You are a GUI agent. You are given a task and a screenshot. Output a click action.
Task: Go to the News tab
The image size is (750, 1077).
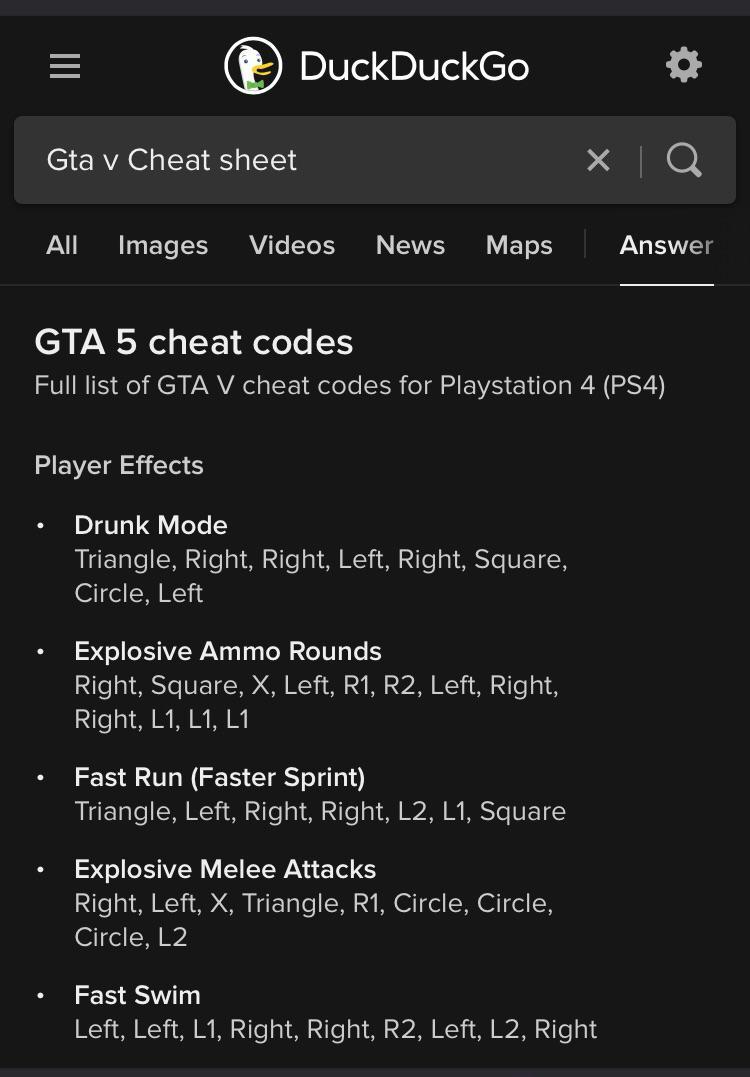[410, 245]
